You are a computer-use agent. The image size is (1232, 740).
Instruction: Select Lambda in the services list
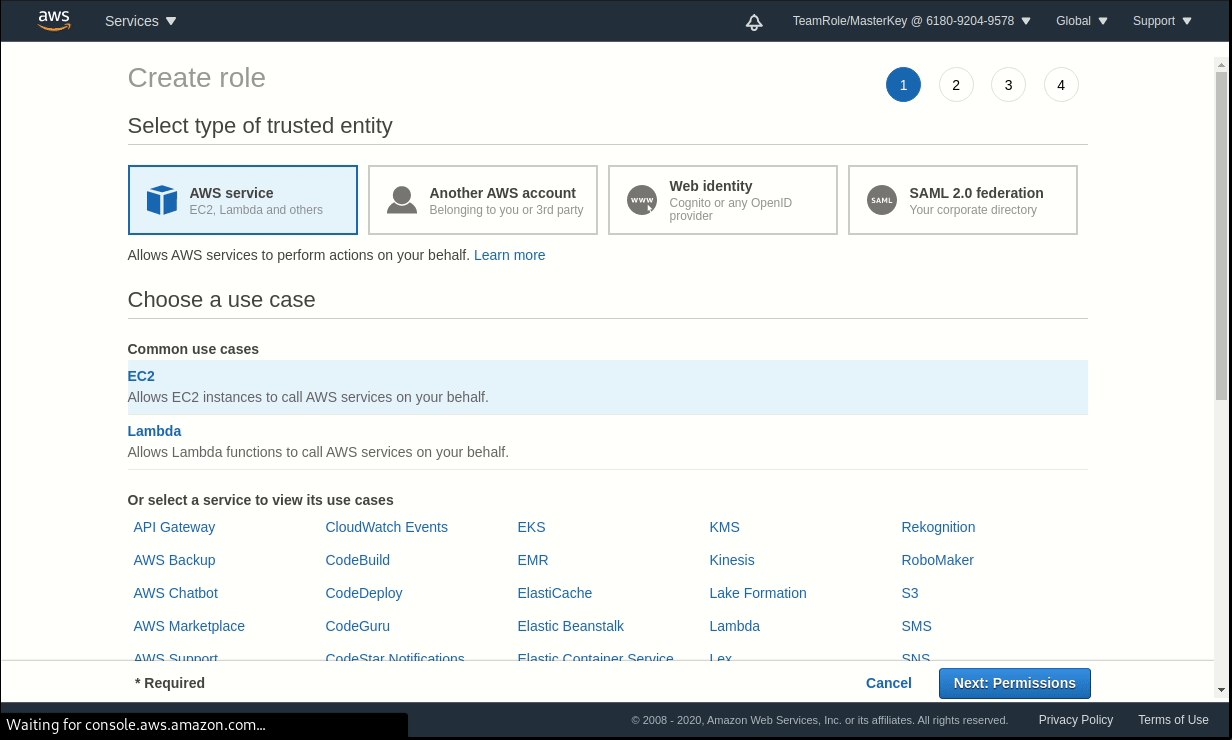[734, 626]
